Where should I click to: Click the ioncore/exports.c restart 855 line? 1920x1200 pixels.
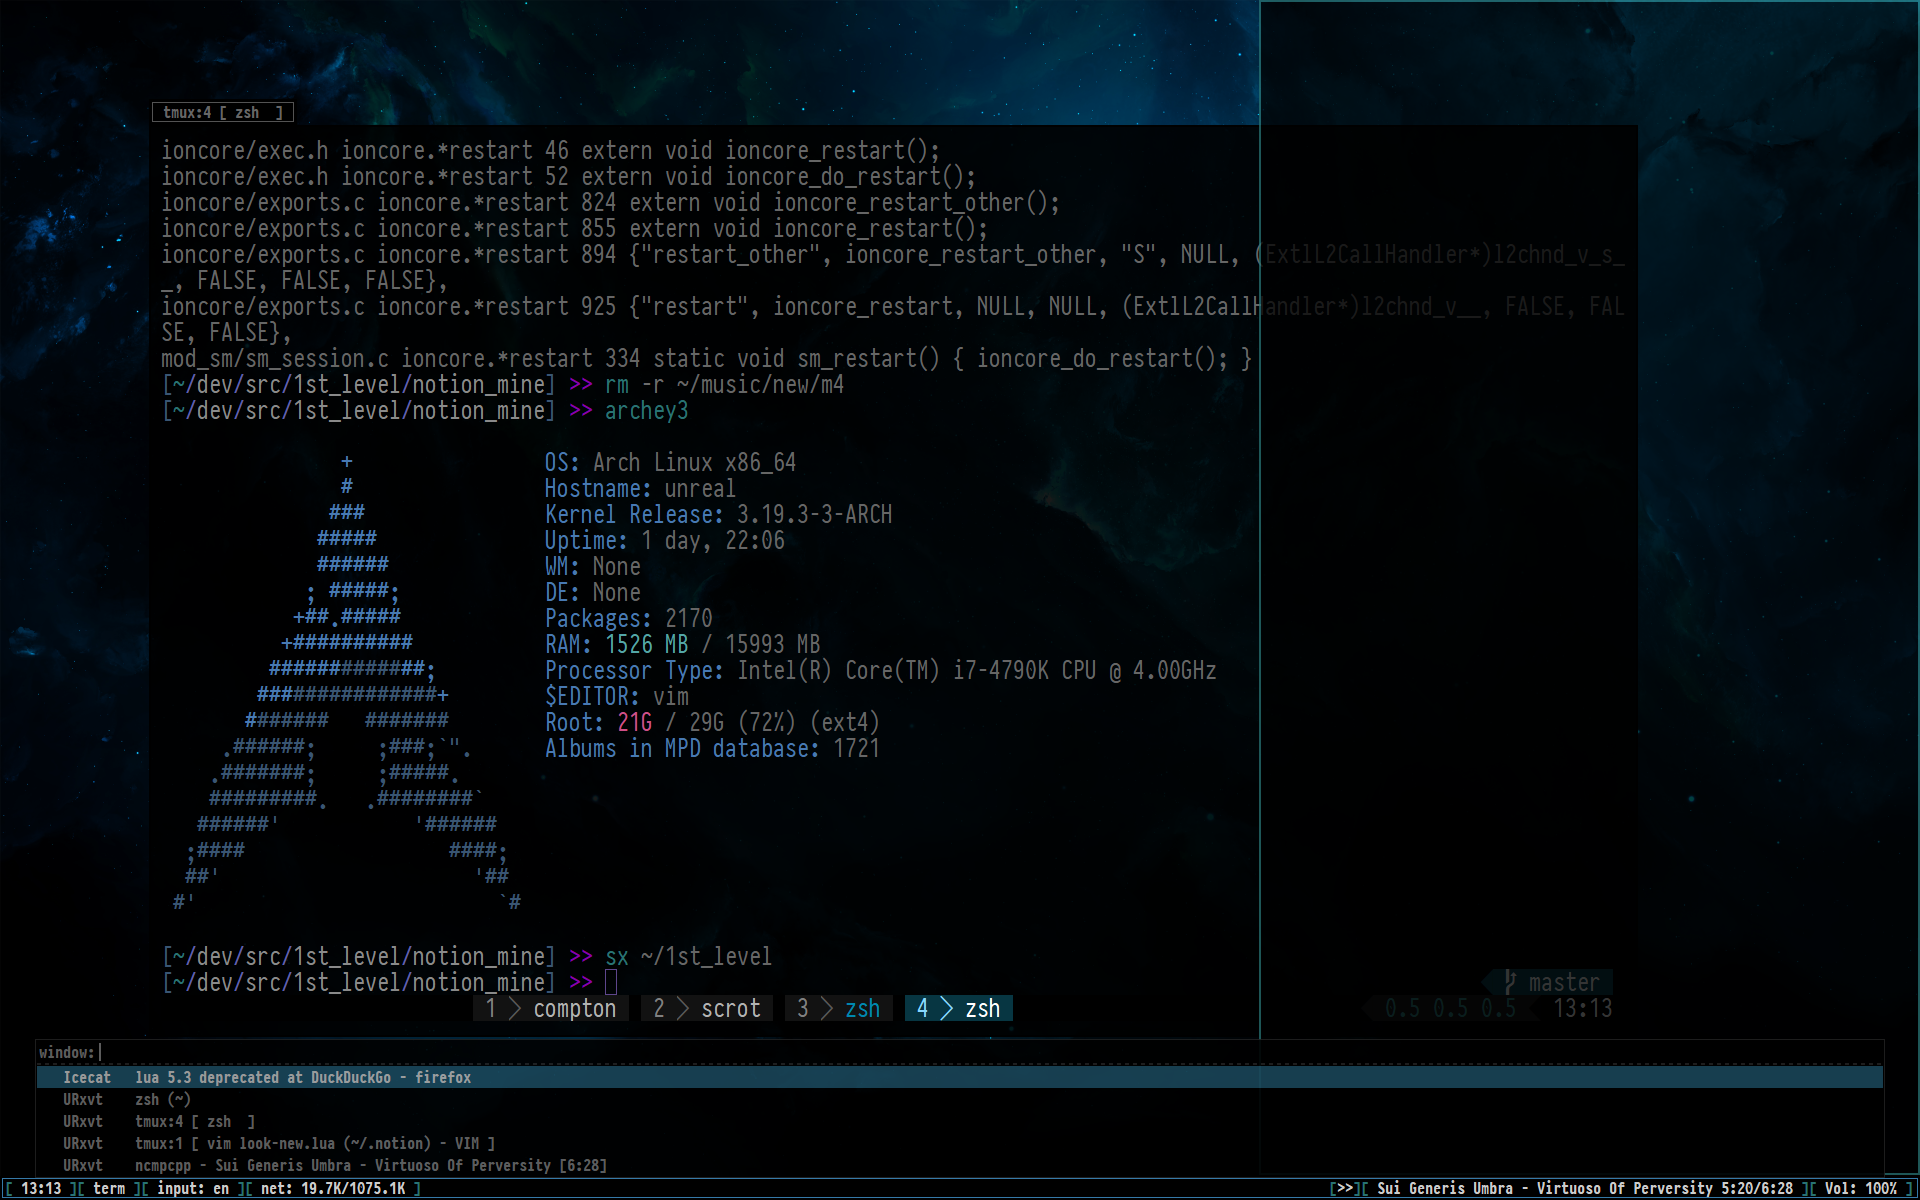pos(574,228)
